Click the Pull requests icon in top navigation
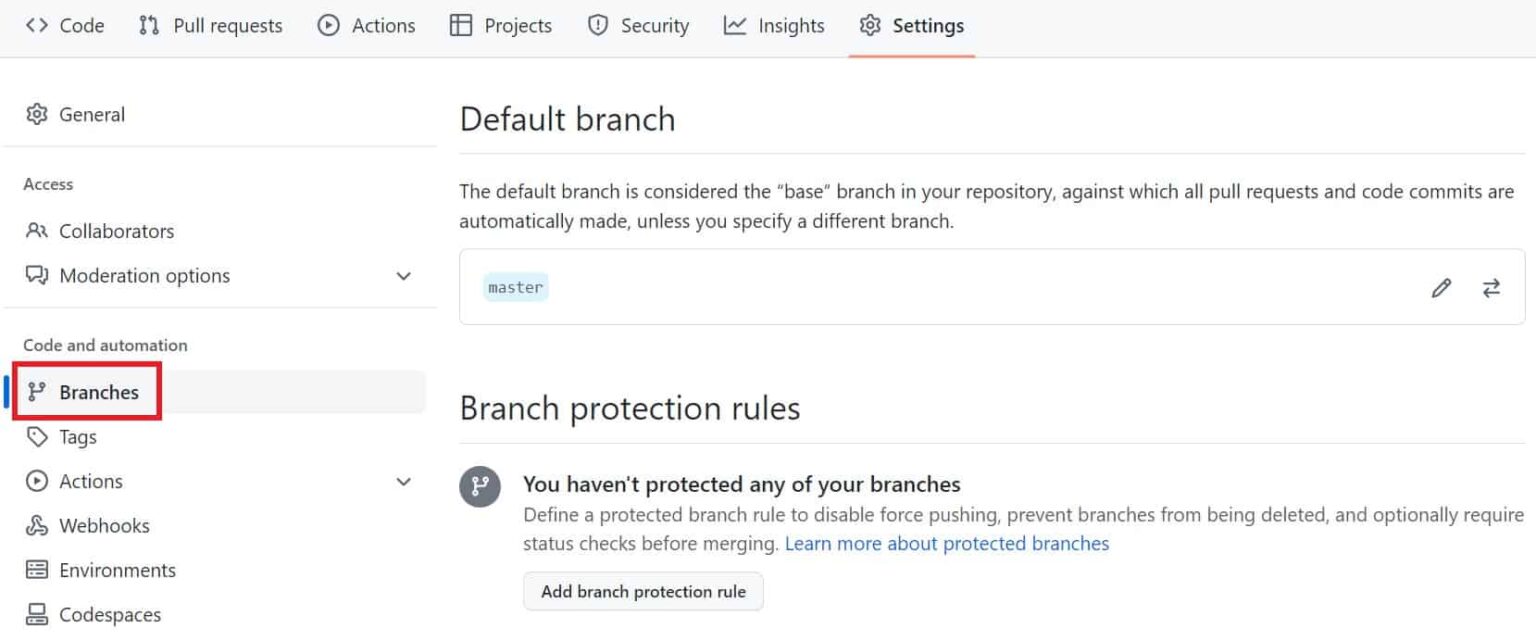Viewport: 1536px width, 641px height. pos(148,25)
